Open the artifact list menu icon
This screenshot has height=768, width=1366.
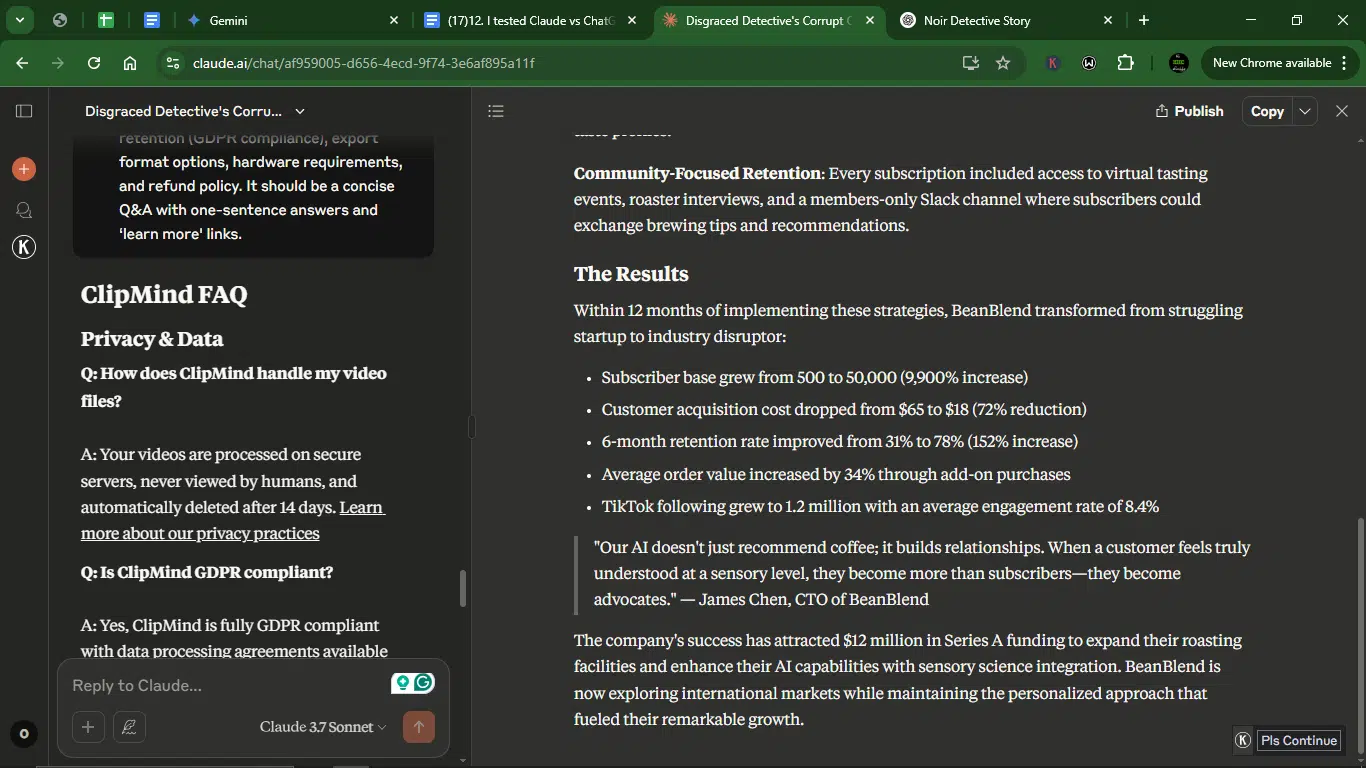pyautogui.click(x=496, y=111)
